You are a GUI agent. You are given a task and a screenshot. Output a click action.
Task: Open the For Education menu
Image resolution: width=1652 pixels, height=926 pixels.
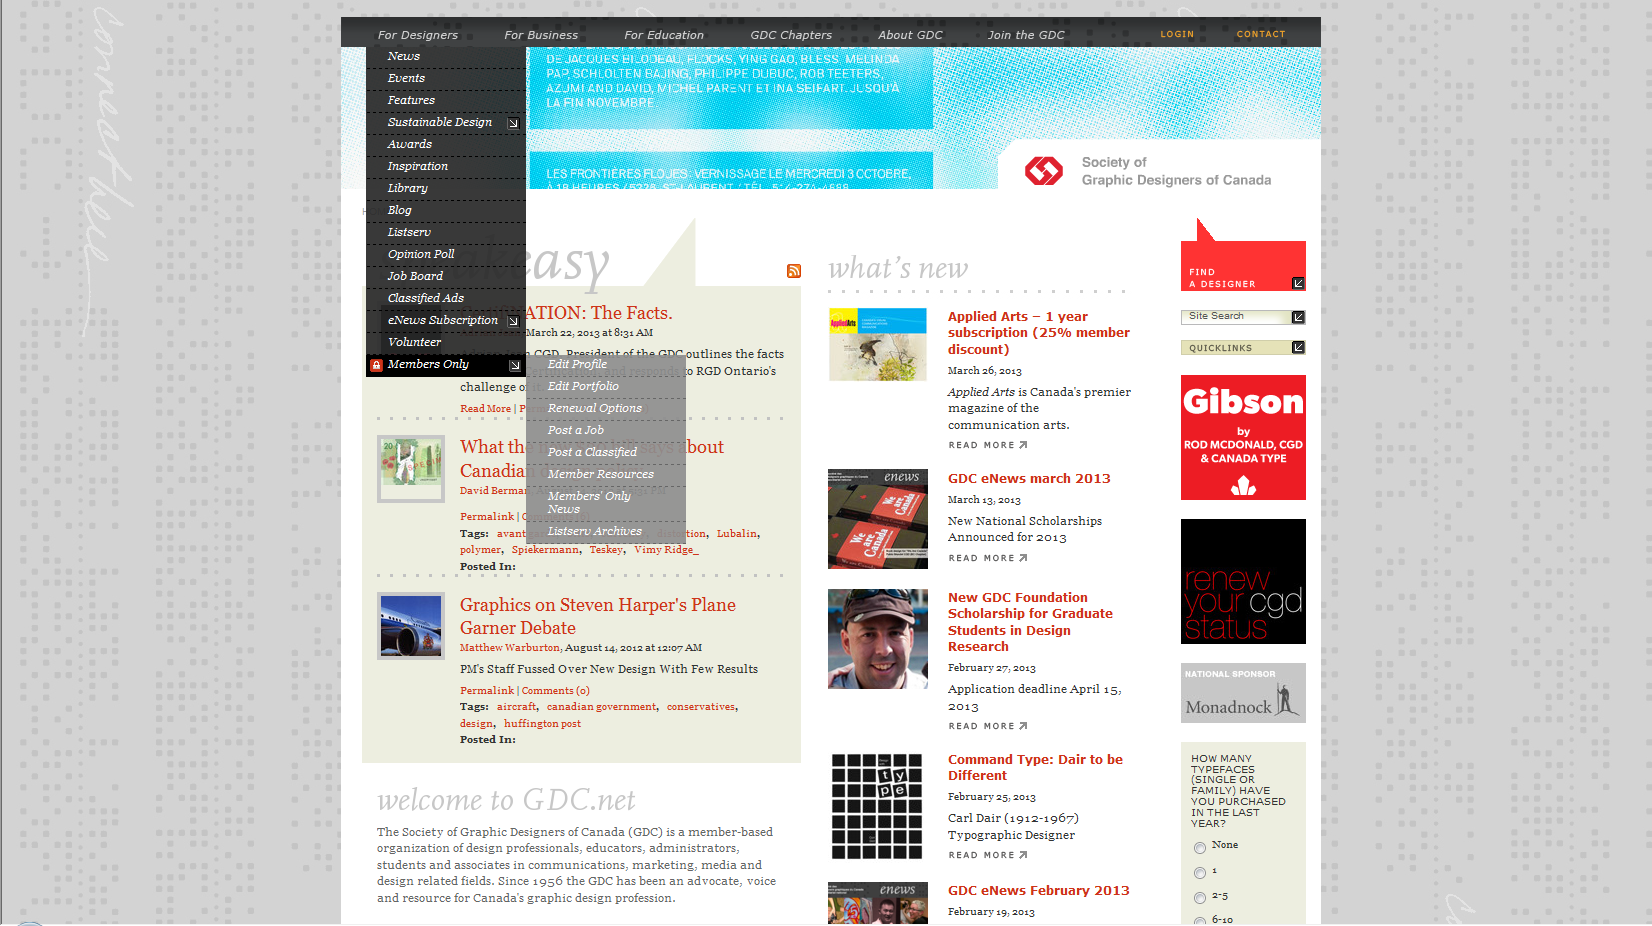coord(664,35)
